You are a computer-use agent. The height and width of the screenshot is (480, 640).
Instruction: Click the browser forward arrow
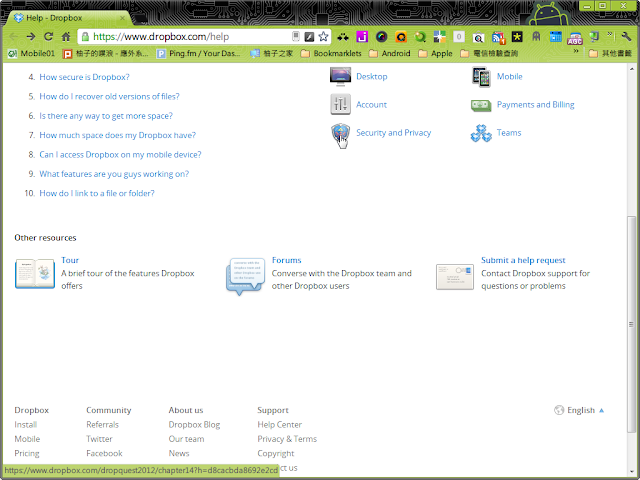coord(31,37)
